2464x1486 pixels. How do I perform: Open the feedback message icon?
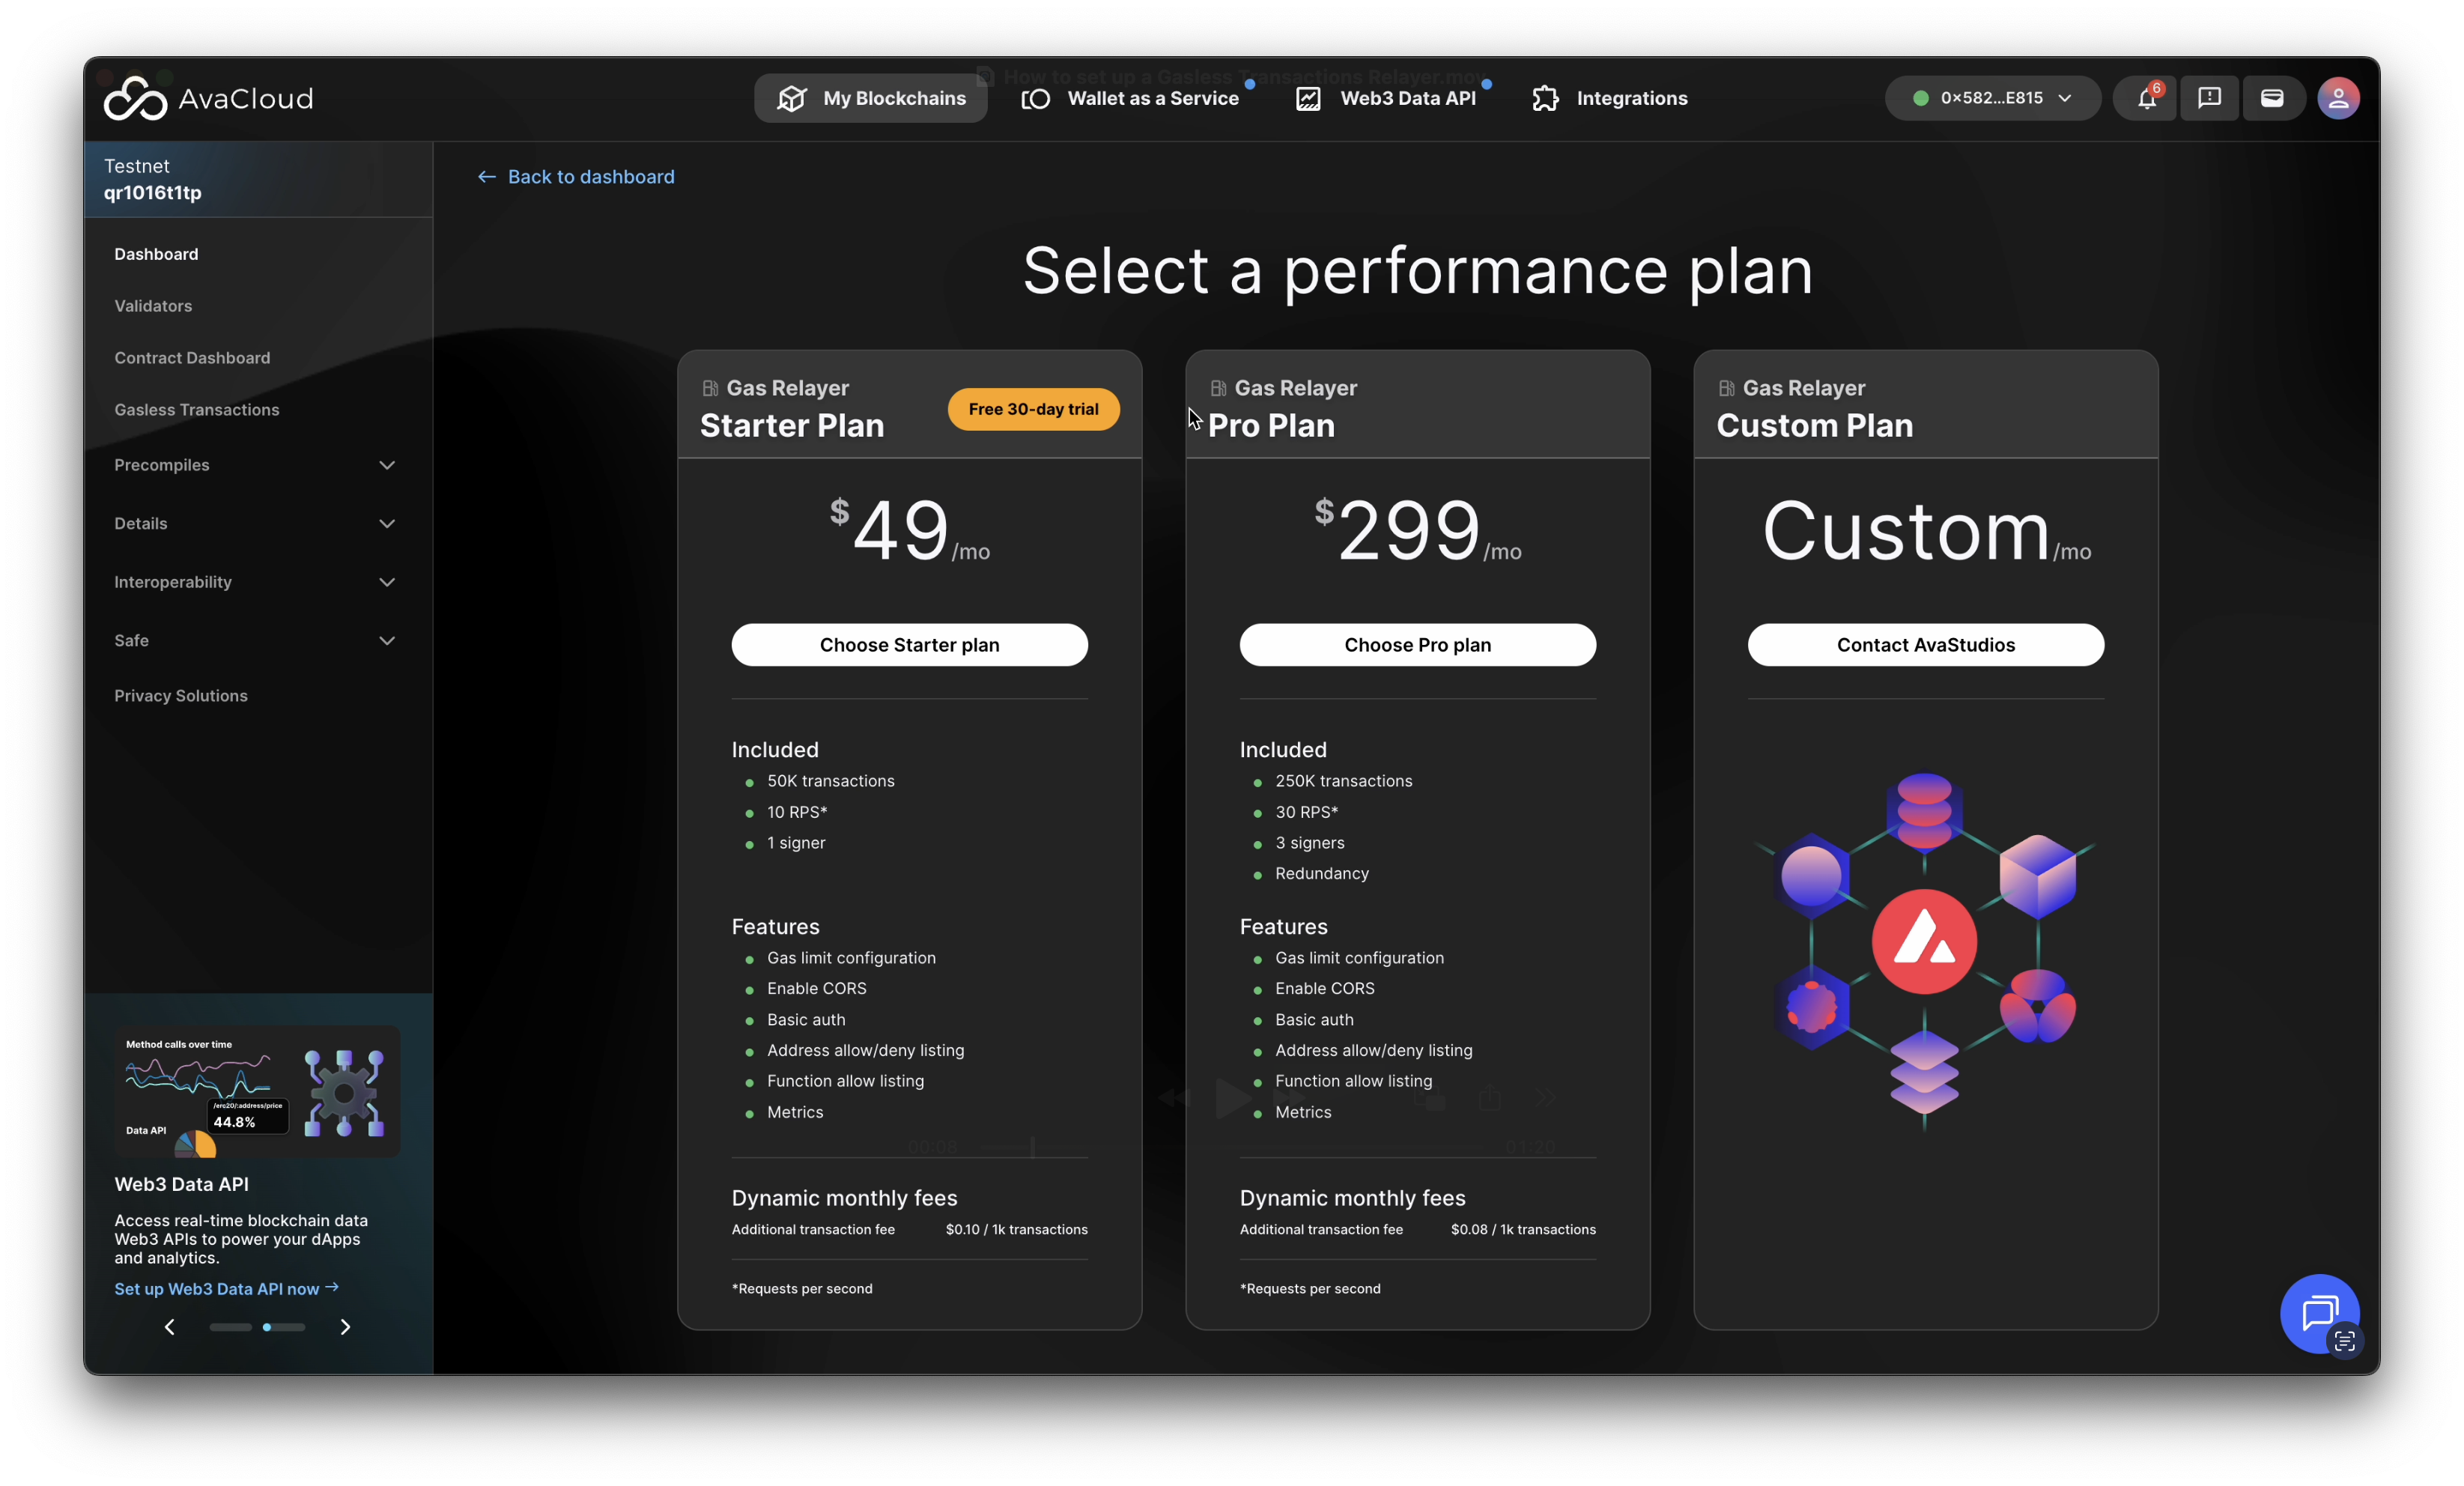click(x=2209, y=98)
